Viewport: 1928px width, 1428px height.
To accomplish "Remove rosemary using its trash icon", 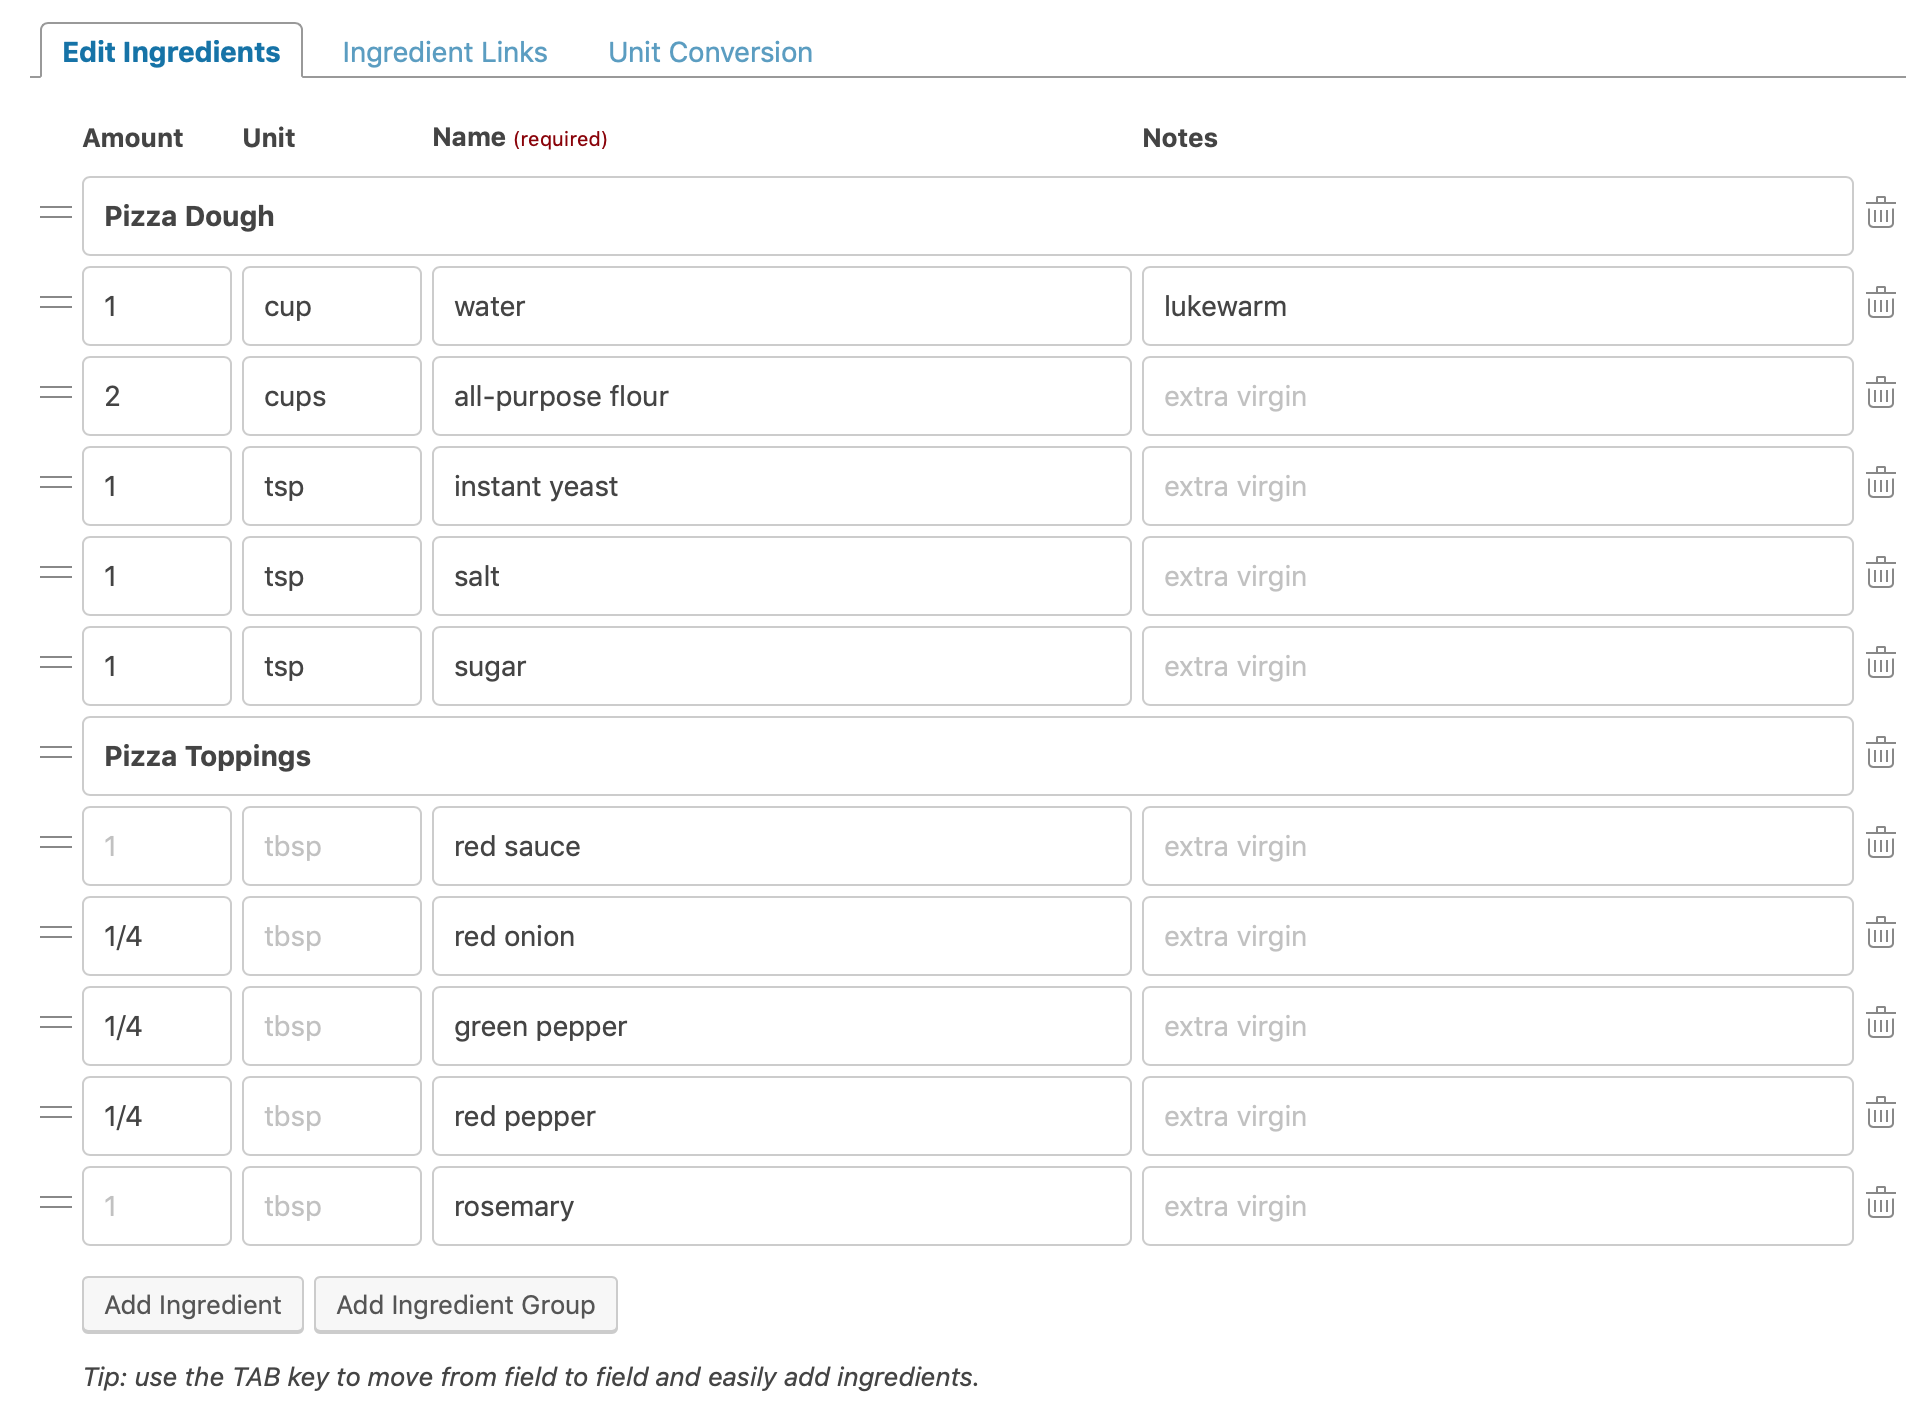I will 1880,1203.
